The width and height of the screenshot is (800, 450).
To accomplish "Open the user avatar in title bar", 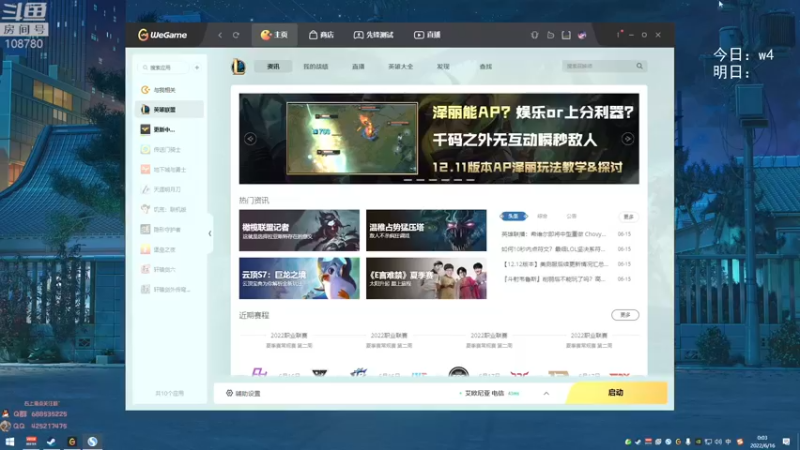I will (582, 35).
